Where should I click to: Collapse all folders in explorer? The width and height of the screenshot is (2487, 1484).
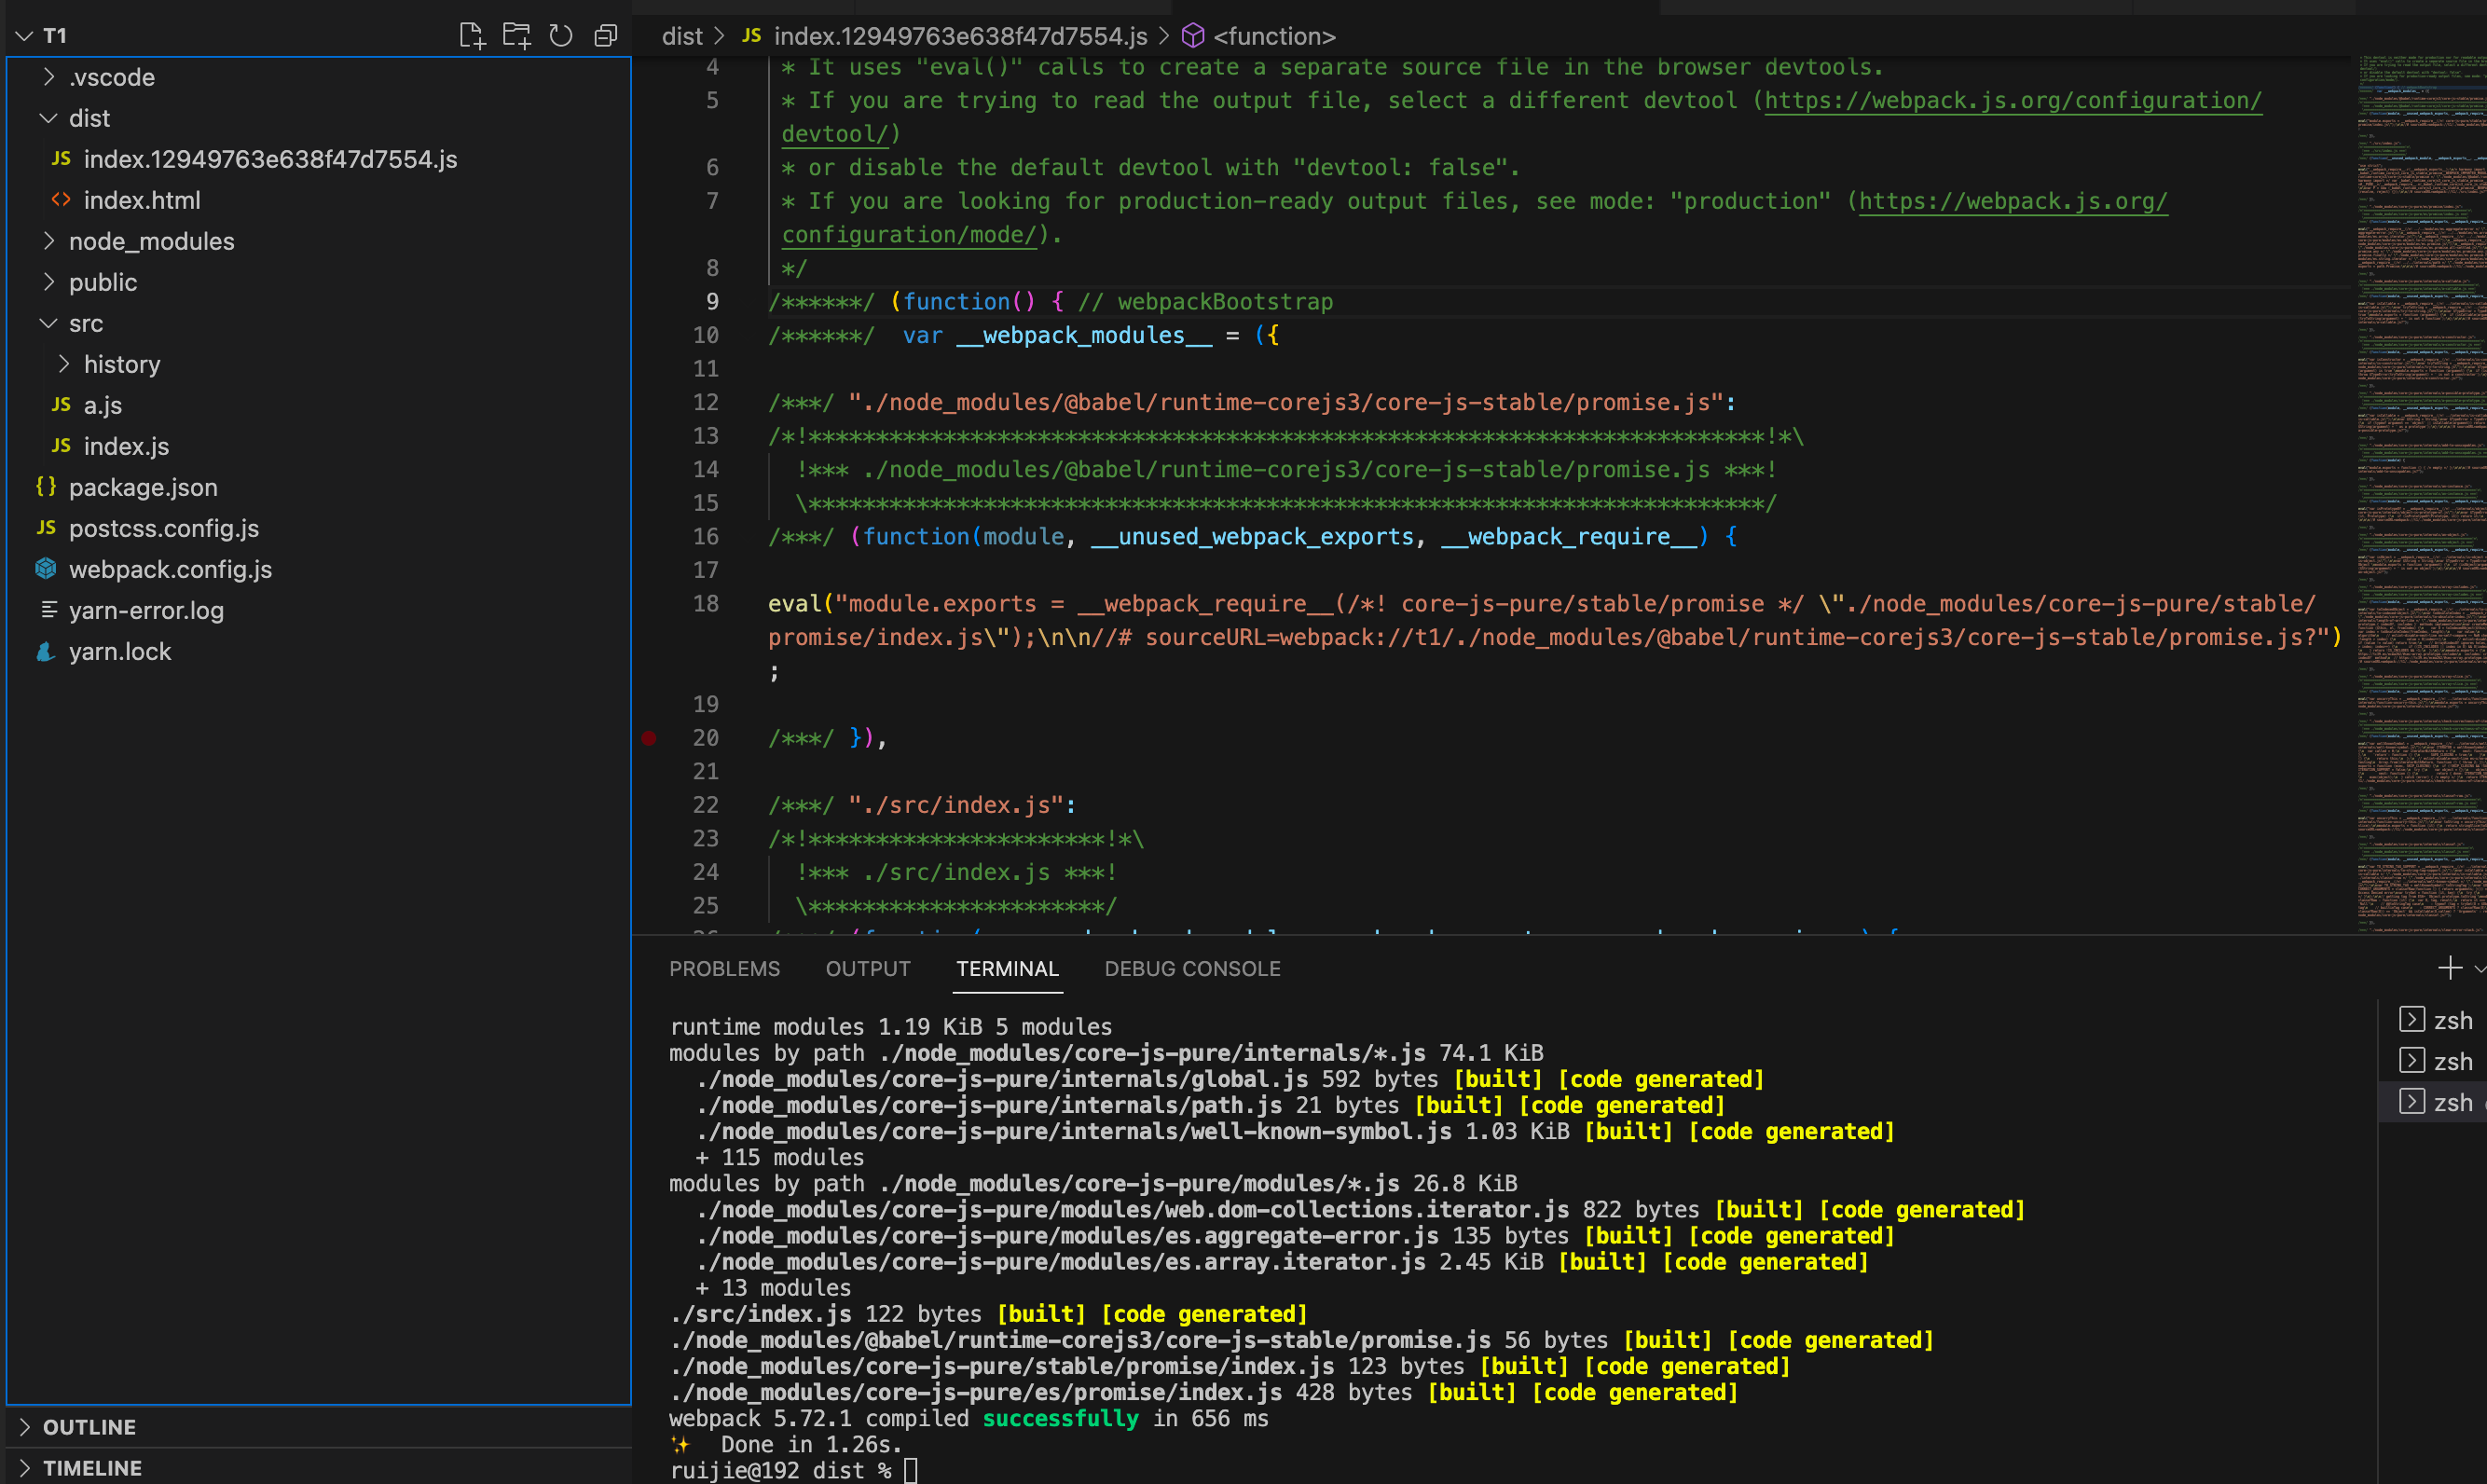point(605,36)
